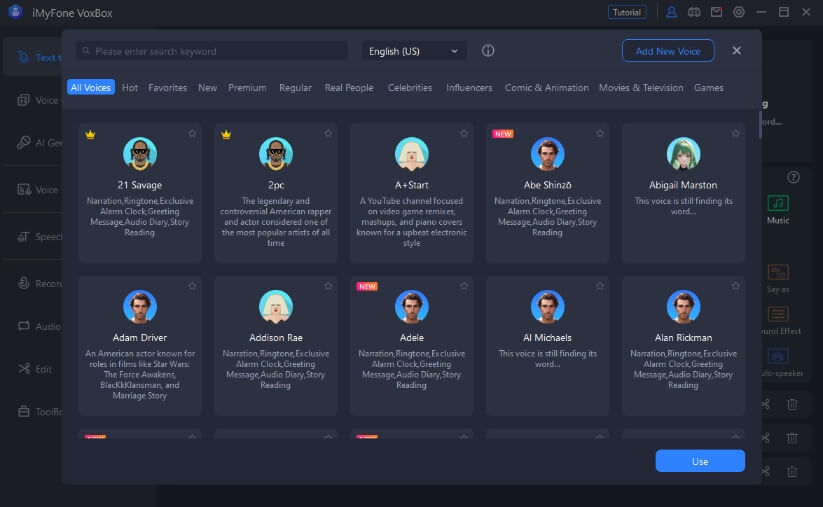Click the search magnifier icon

86,51
